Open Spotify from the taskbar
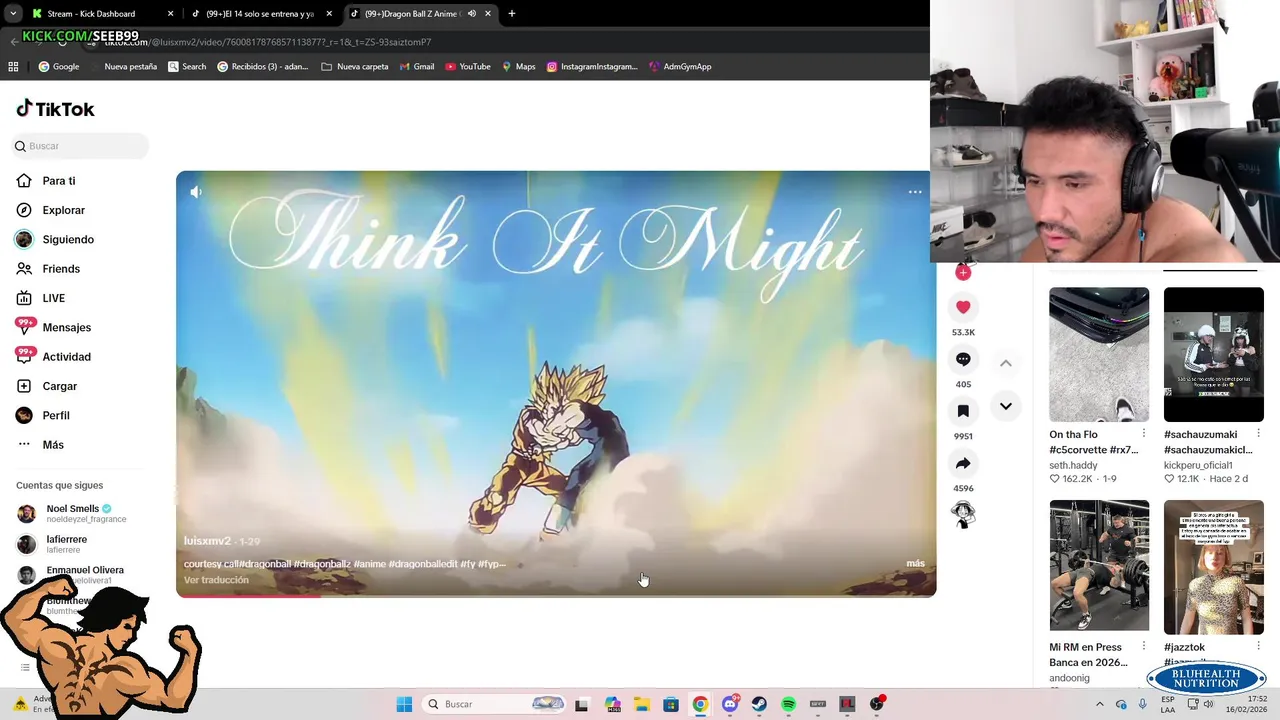Viewport: 1280px width, 720px height. [788, 704]
